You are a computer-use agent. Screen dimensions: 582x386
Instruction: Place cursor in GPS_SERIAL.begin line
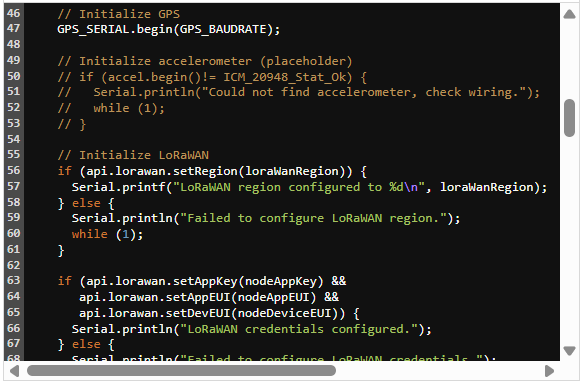point(169,29)
